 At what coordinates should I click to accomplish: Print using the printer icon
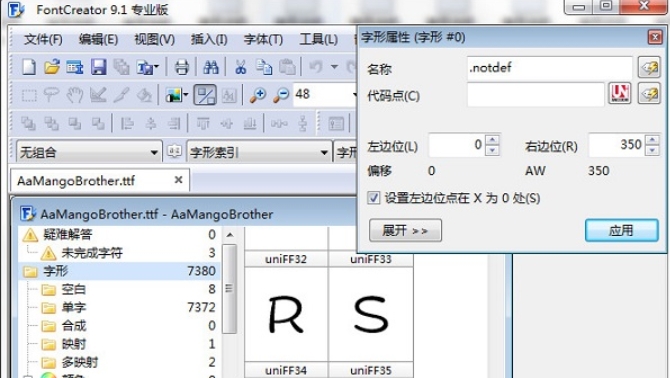tap(182, 67)
